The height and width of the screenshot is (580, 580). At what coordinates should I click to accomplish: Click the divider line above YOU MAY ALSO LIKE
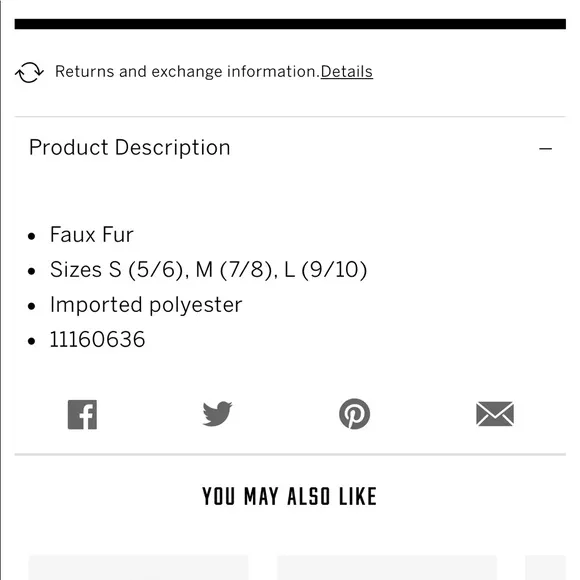point(290,454)
